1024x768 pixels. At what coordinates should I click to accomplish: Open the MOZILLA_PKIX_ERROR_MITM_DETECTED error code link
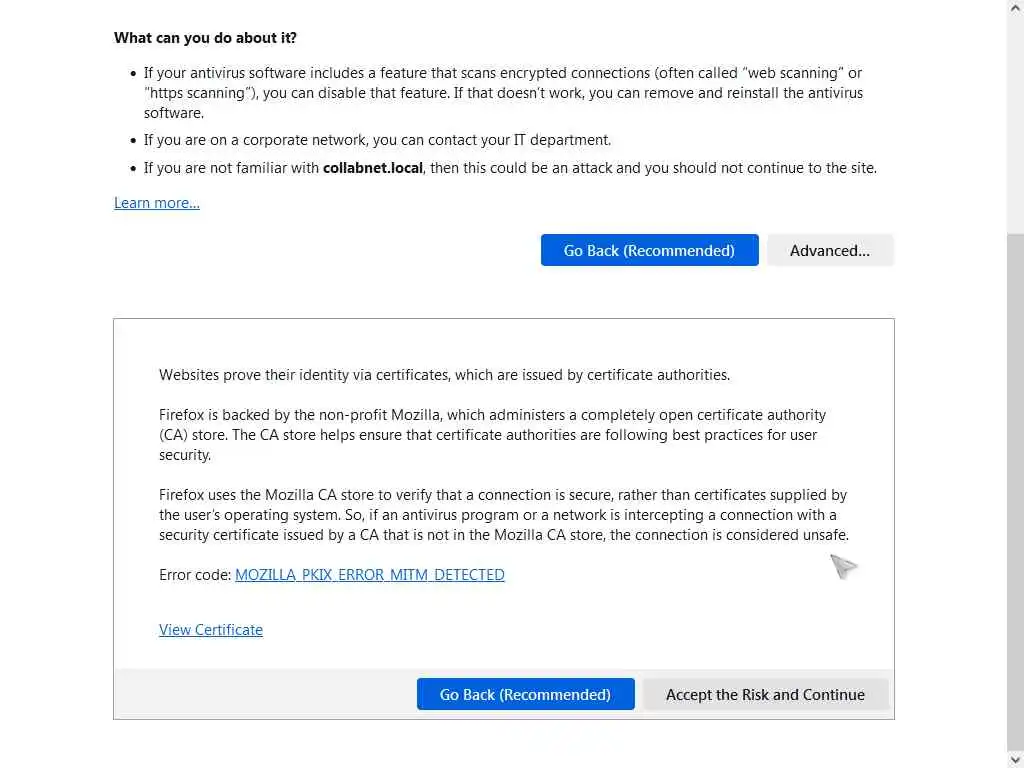(369, 575)
